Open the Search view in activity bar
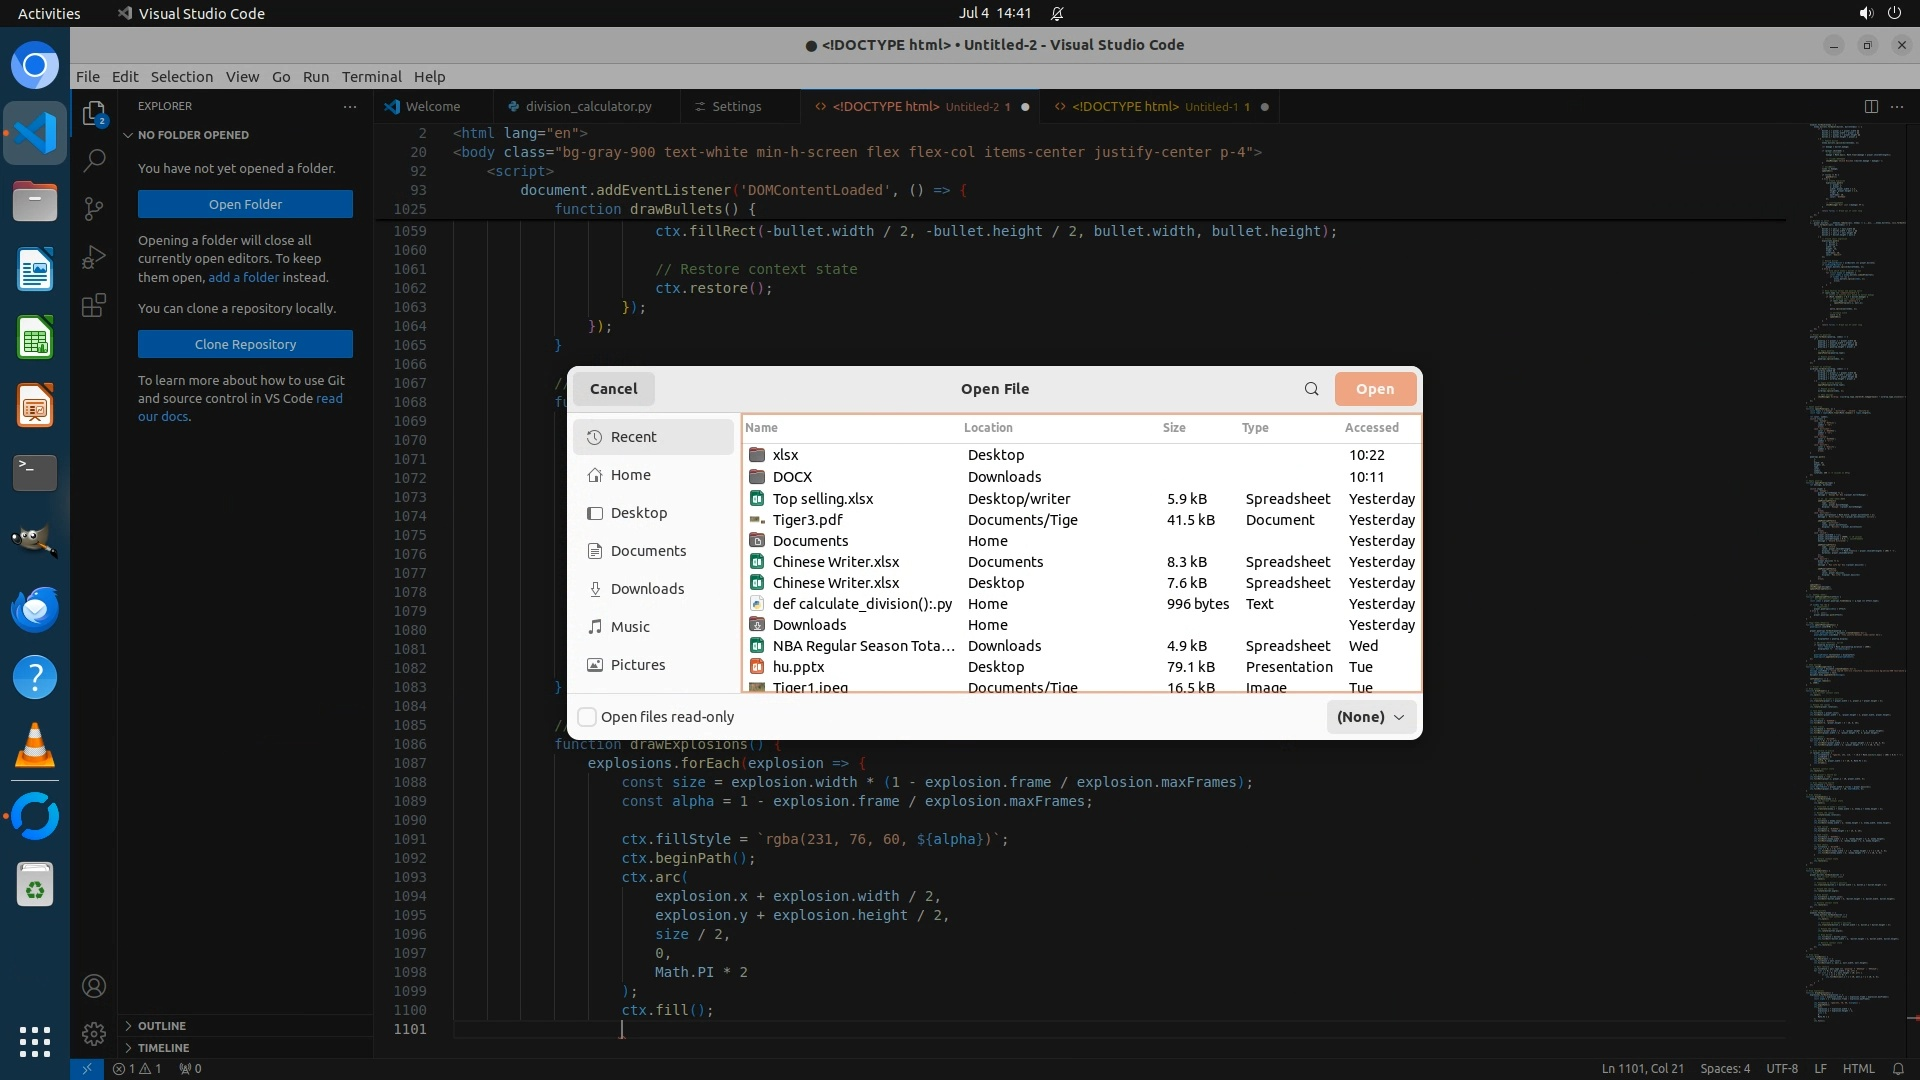The image size is (1920, 1080). coord(94,160)
